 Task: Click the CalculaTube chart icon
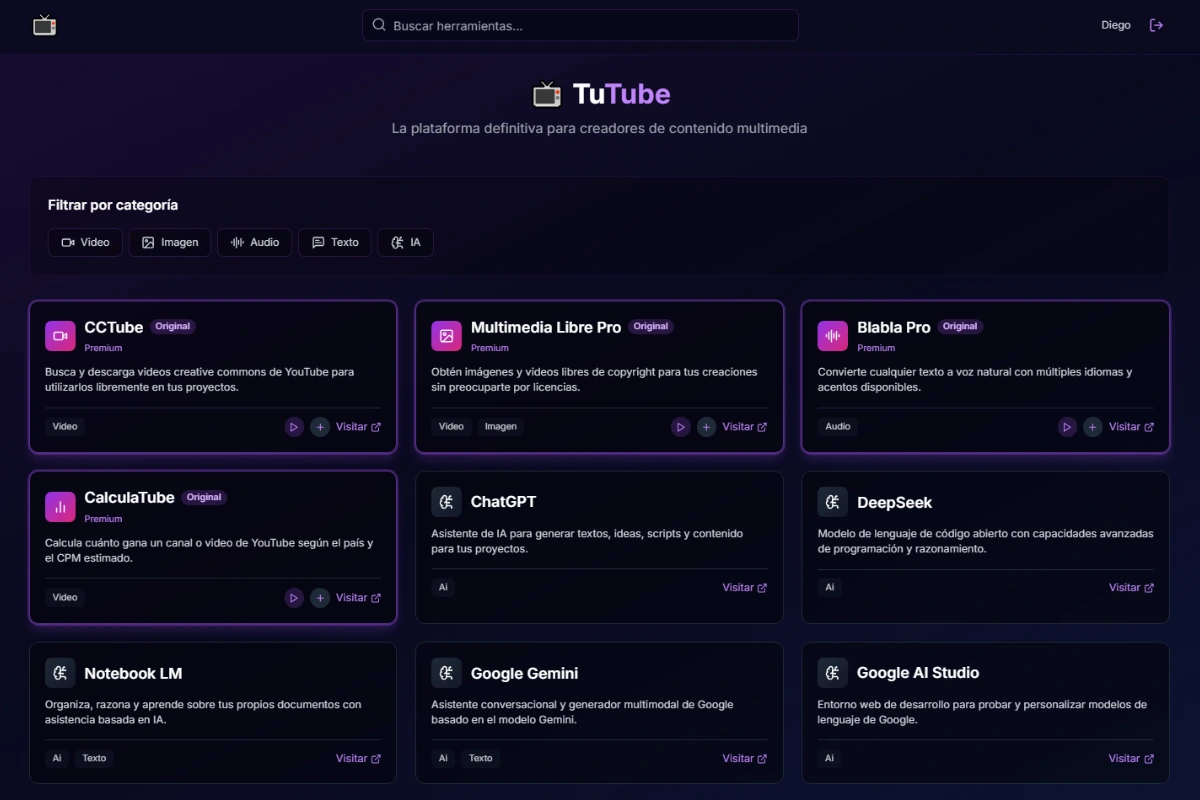(x=60, y=507)
